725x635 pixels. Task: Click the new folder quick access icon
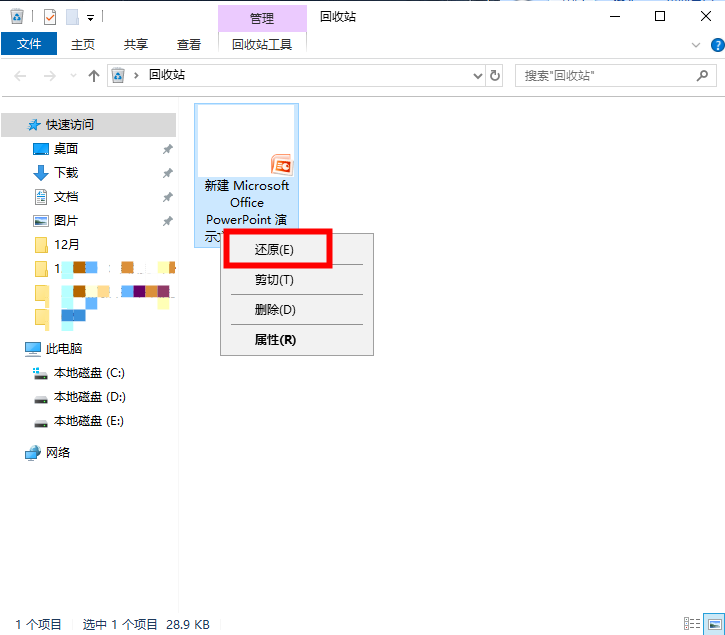click(x=72, y=17)
